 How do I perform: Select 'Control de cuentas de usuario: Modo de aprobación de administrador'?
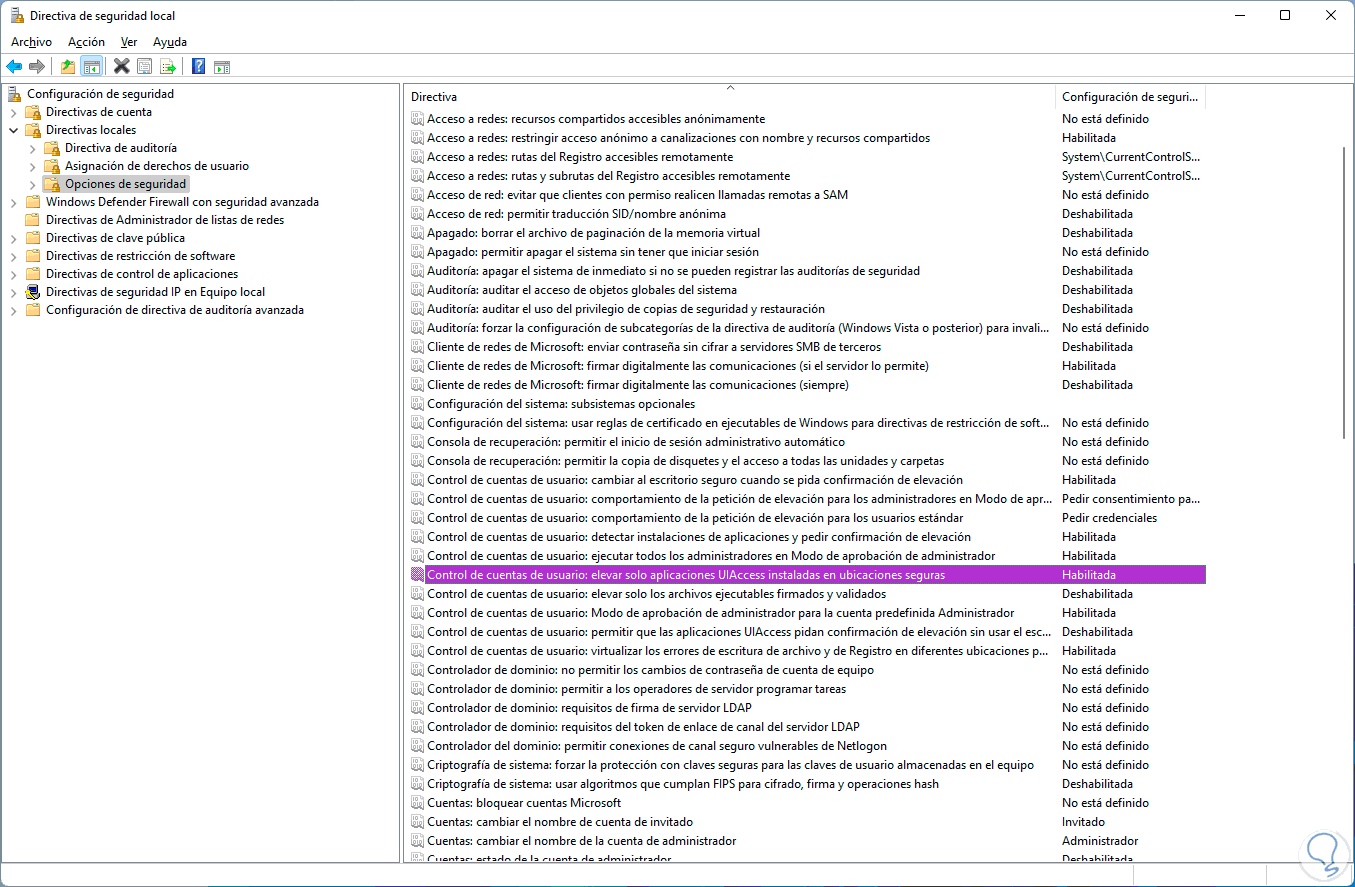(721, 613)
